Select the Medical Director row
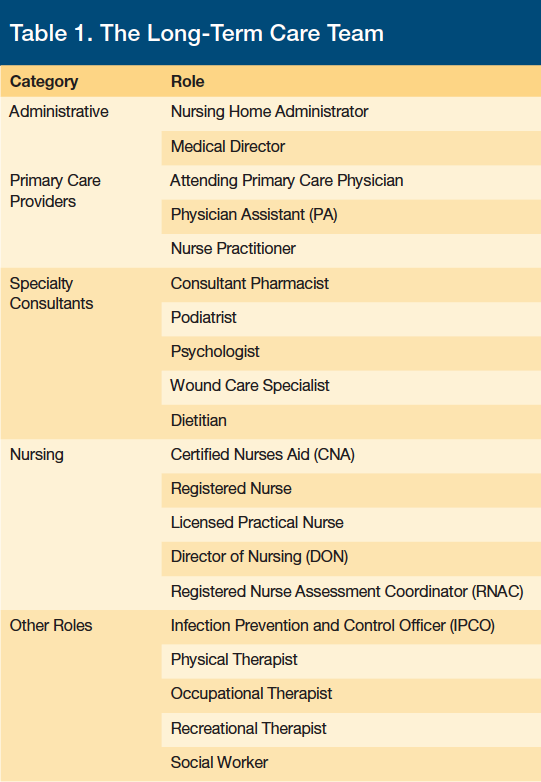 [x=351, y=148]
